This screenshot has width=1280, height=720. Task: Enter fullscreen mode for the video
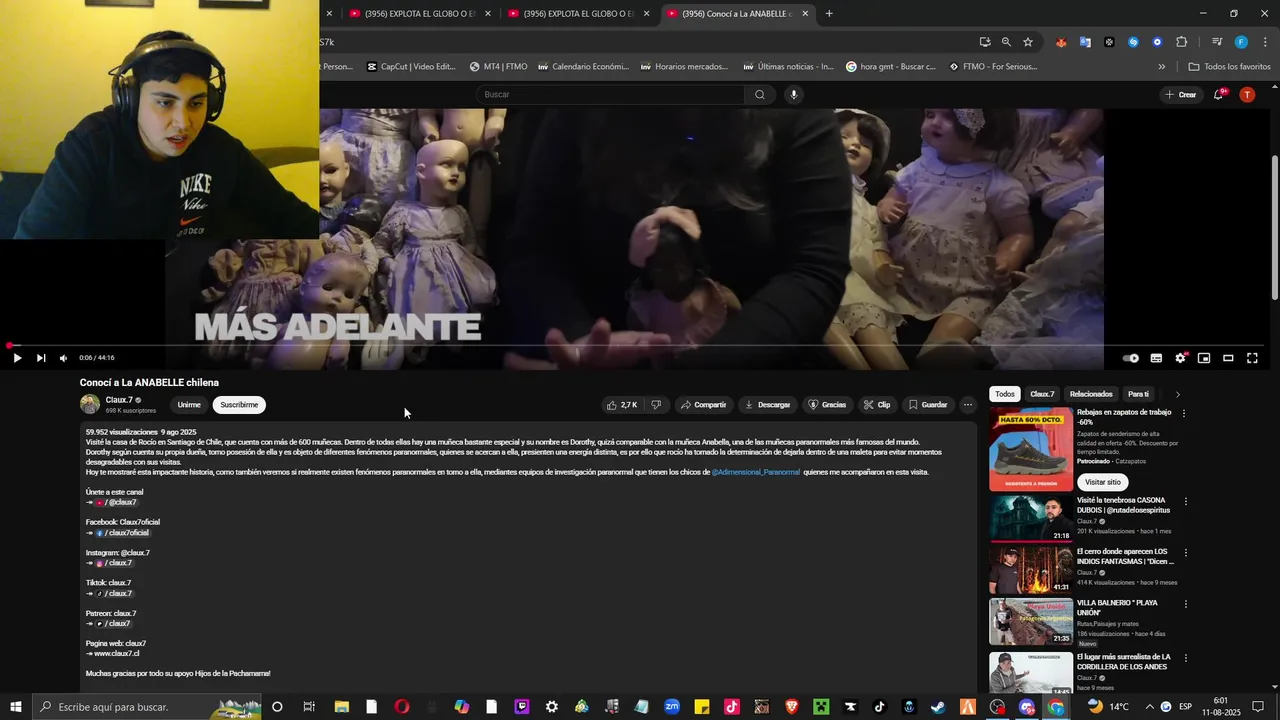tap(1252, 358)
